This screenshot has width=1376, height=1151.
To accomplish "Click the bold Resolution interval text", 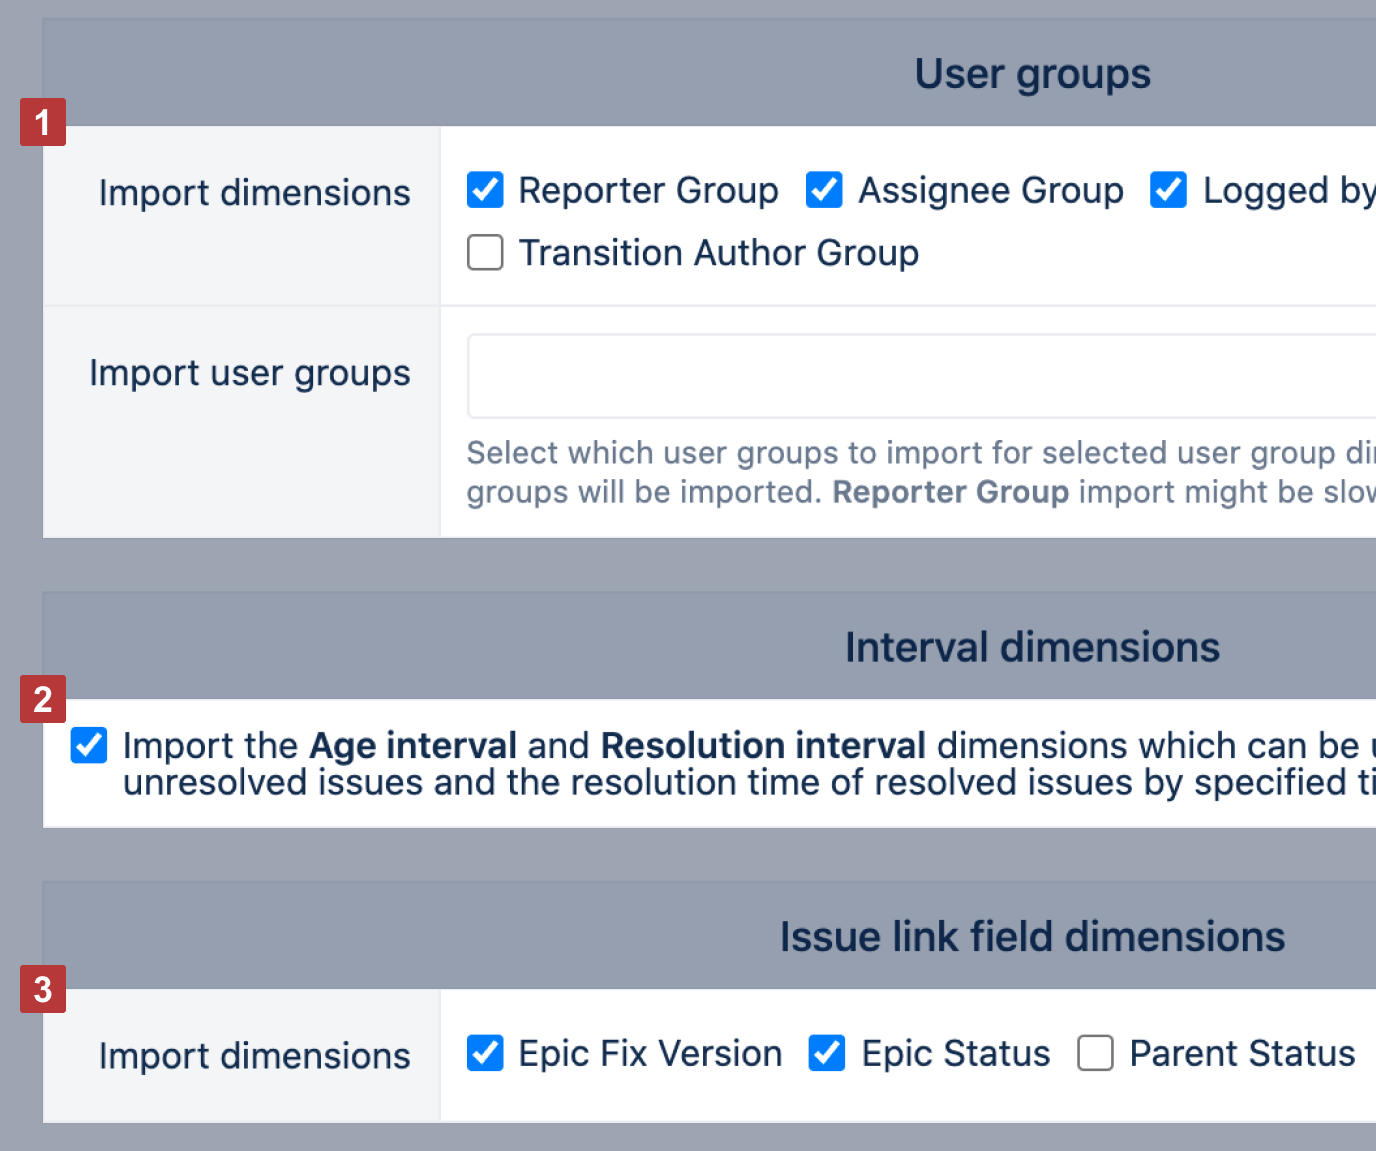I will point(763,746).
